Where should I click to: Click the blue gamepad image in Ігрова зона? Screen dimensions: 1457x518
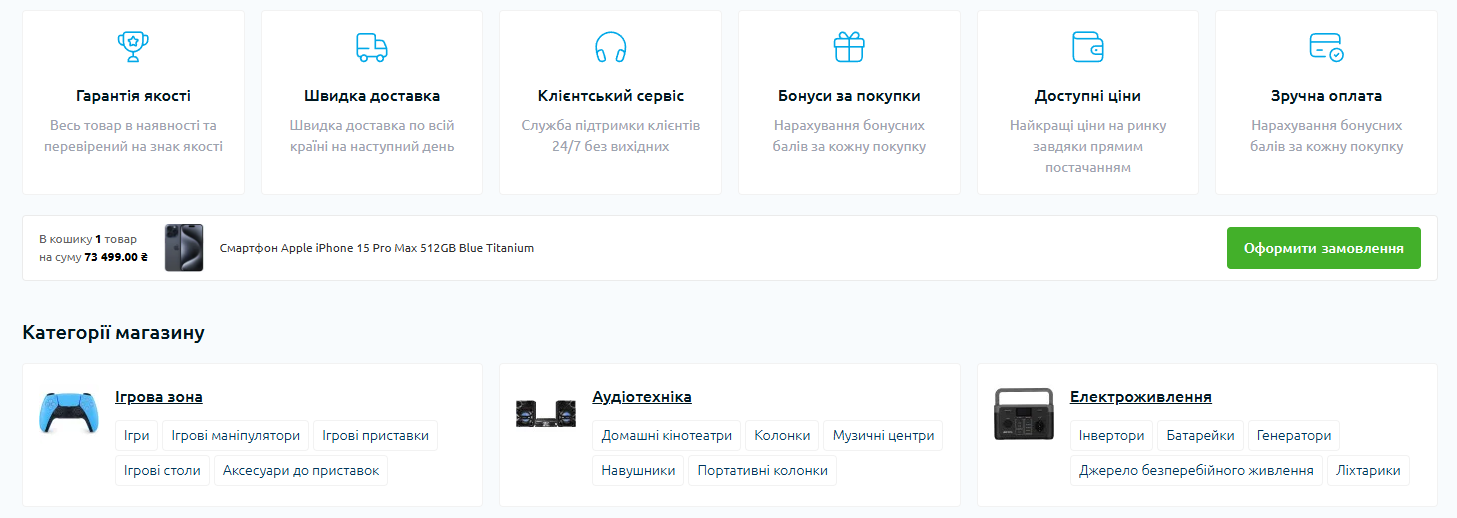tap(69, 413)
